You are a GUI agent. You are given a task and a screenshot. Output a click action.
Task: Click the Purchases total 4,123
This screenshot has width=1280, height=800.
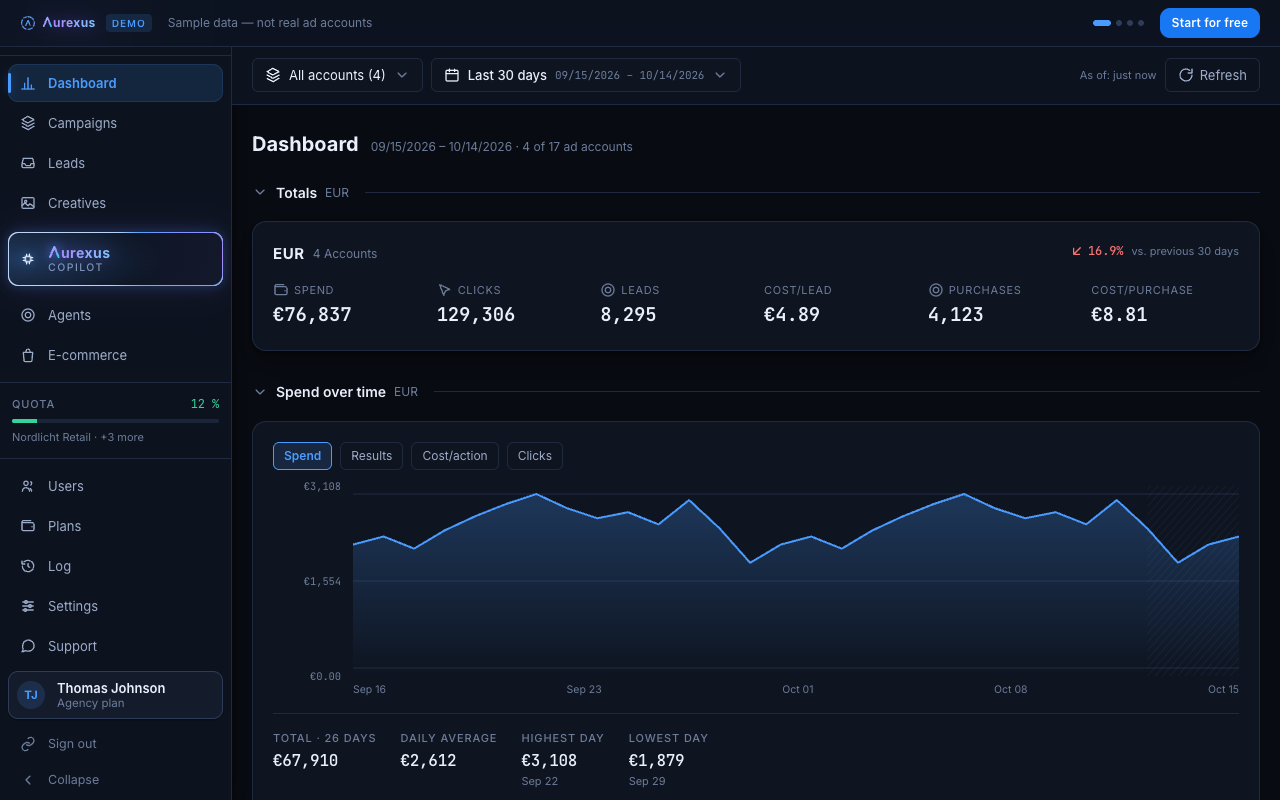click(x=956, y=315)
